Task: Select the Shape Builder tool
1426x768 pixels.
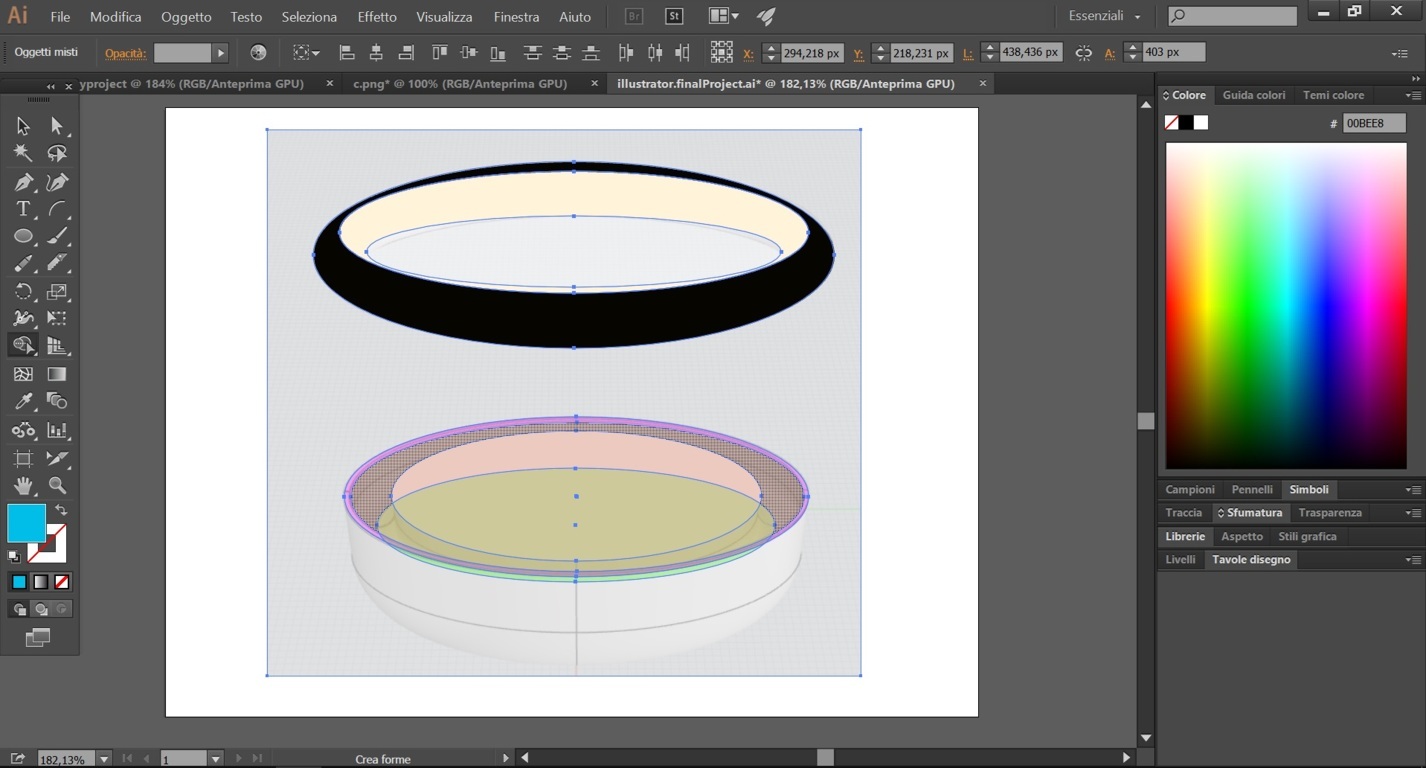Action: click(22, 344)
